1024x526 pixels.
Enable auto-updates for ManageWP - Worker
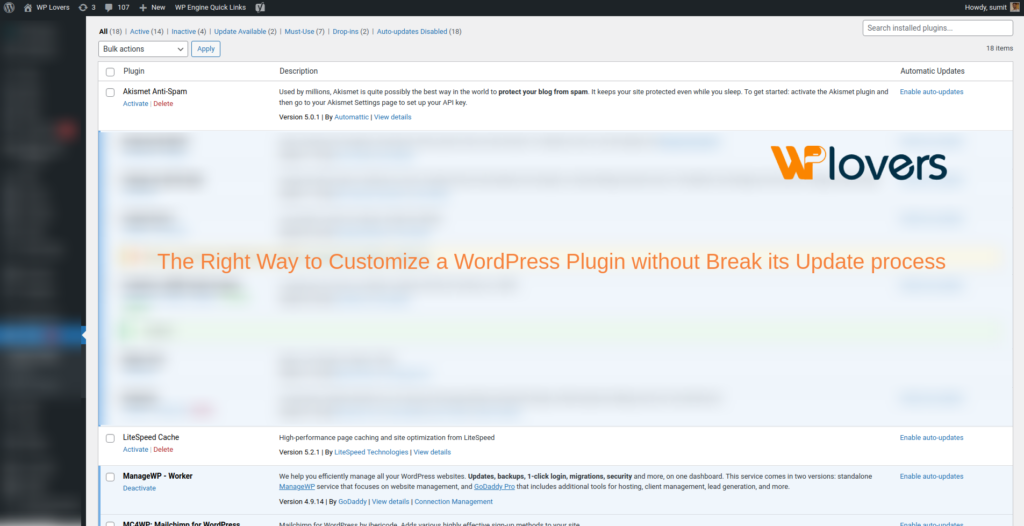(x=931, y=476)
